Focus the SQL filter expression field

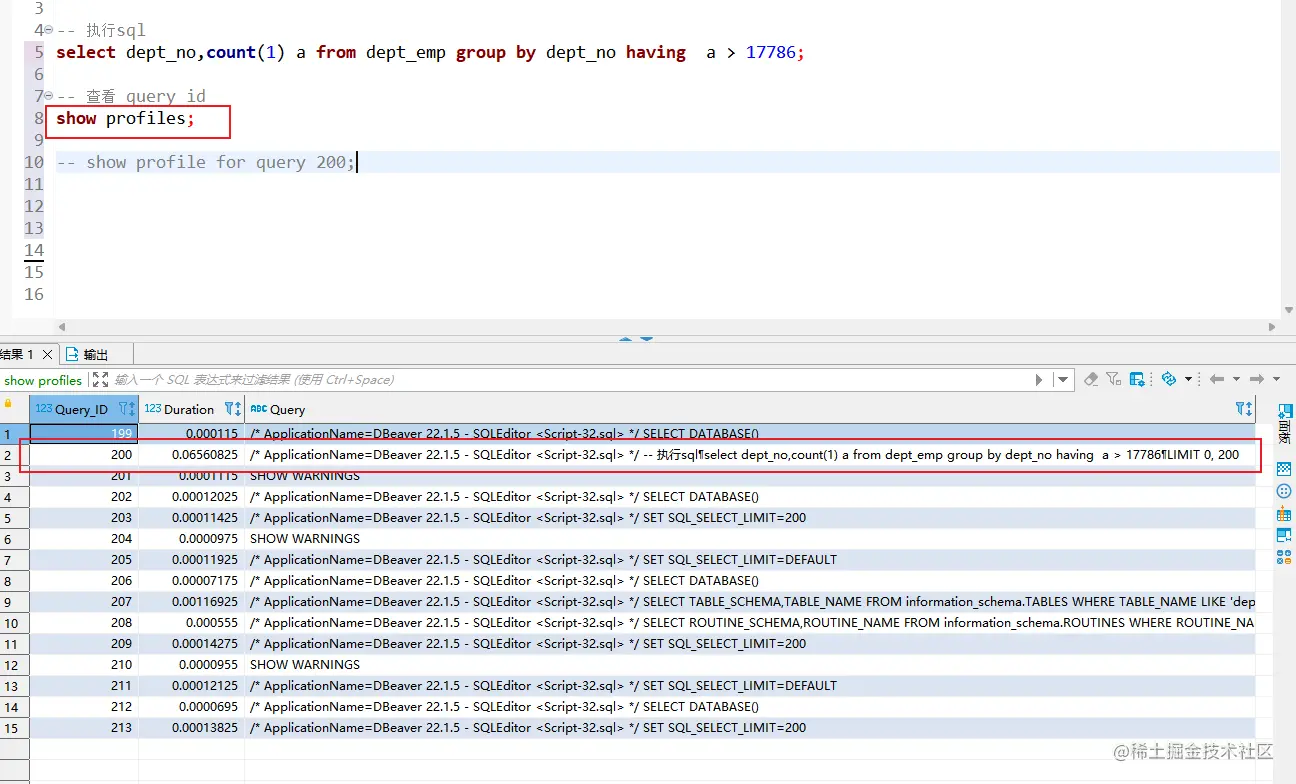point(570,379)
